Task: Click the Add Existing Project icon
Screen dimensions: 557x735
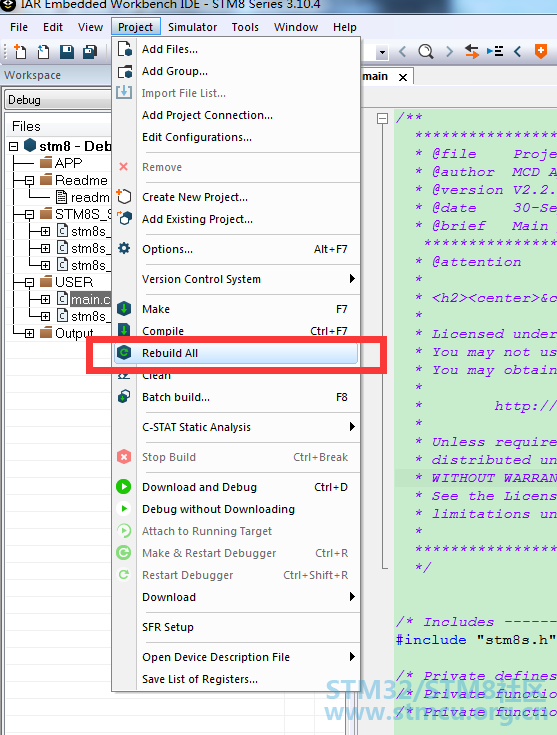Action: pyautogui.click(x=124, y=218)
